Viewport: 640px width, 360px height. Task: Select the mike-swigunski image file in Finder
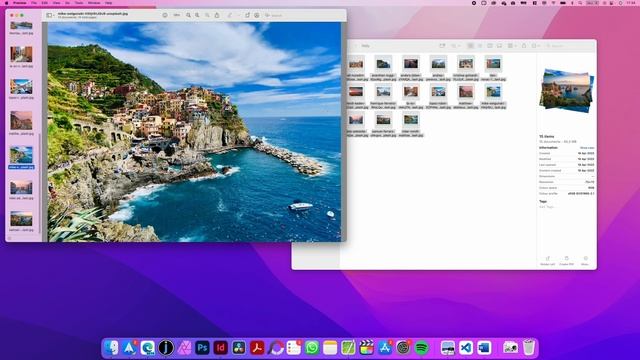click(x=493, y=96)
